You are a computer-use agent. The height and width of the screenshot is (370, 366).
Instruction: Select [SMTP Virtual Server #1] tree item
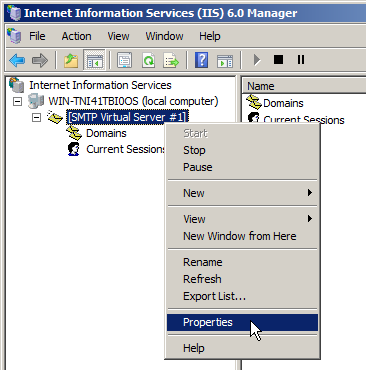pyautogui.click(x=128, y=117)
